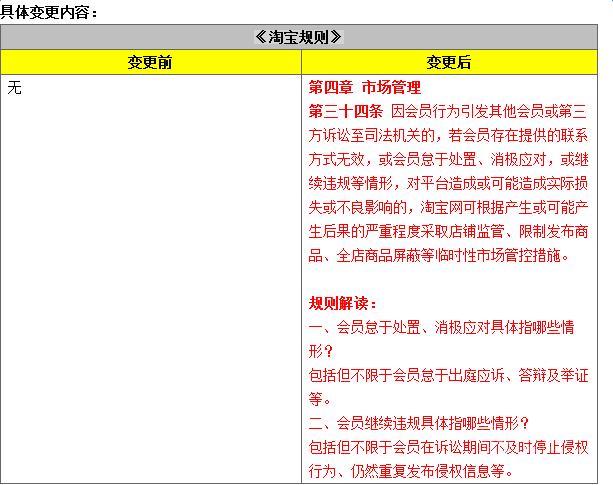Image resolution: width=613 pixels, height=485 pixels.
Task: Click the text line starting 方诉讼至司法机关的
Action: point(448,135)
